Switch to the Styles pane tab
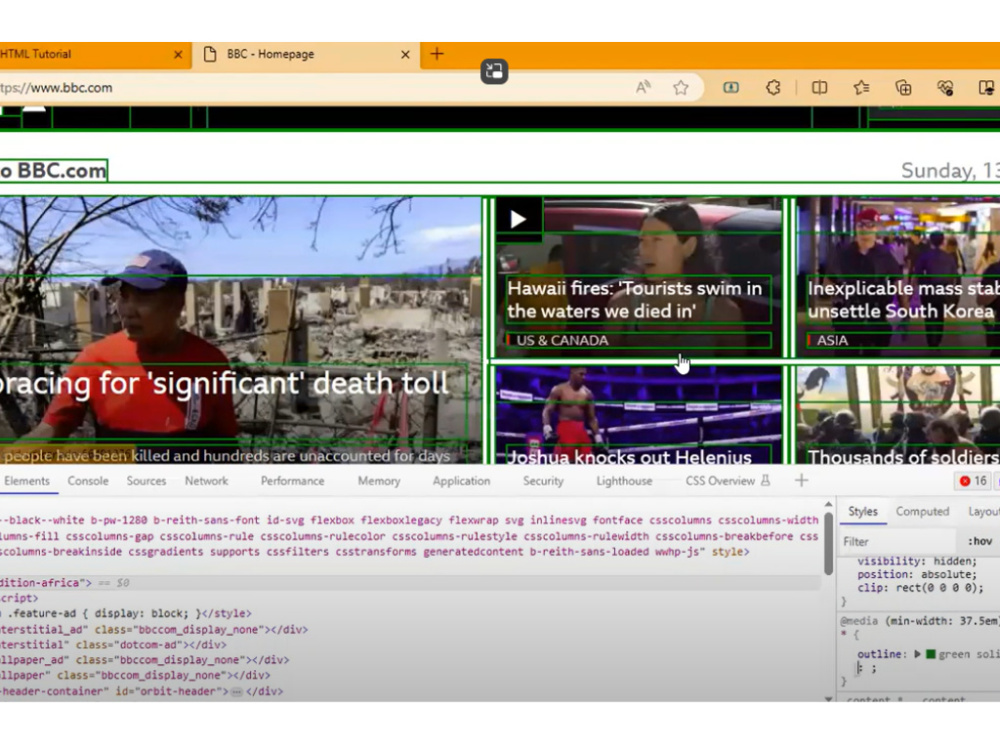 (x=862, y=511)
